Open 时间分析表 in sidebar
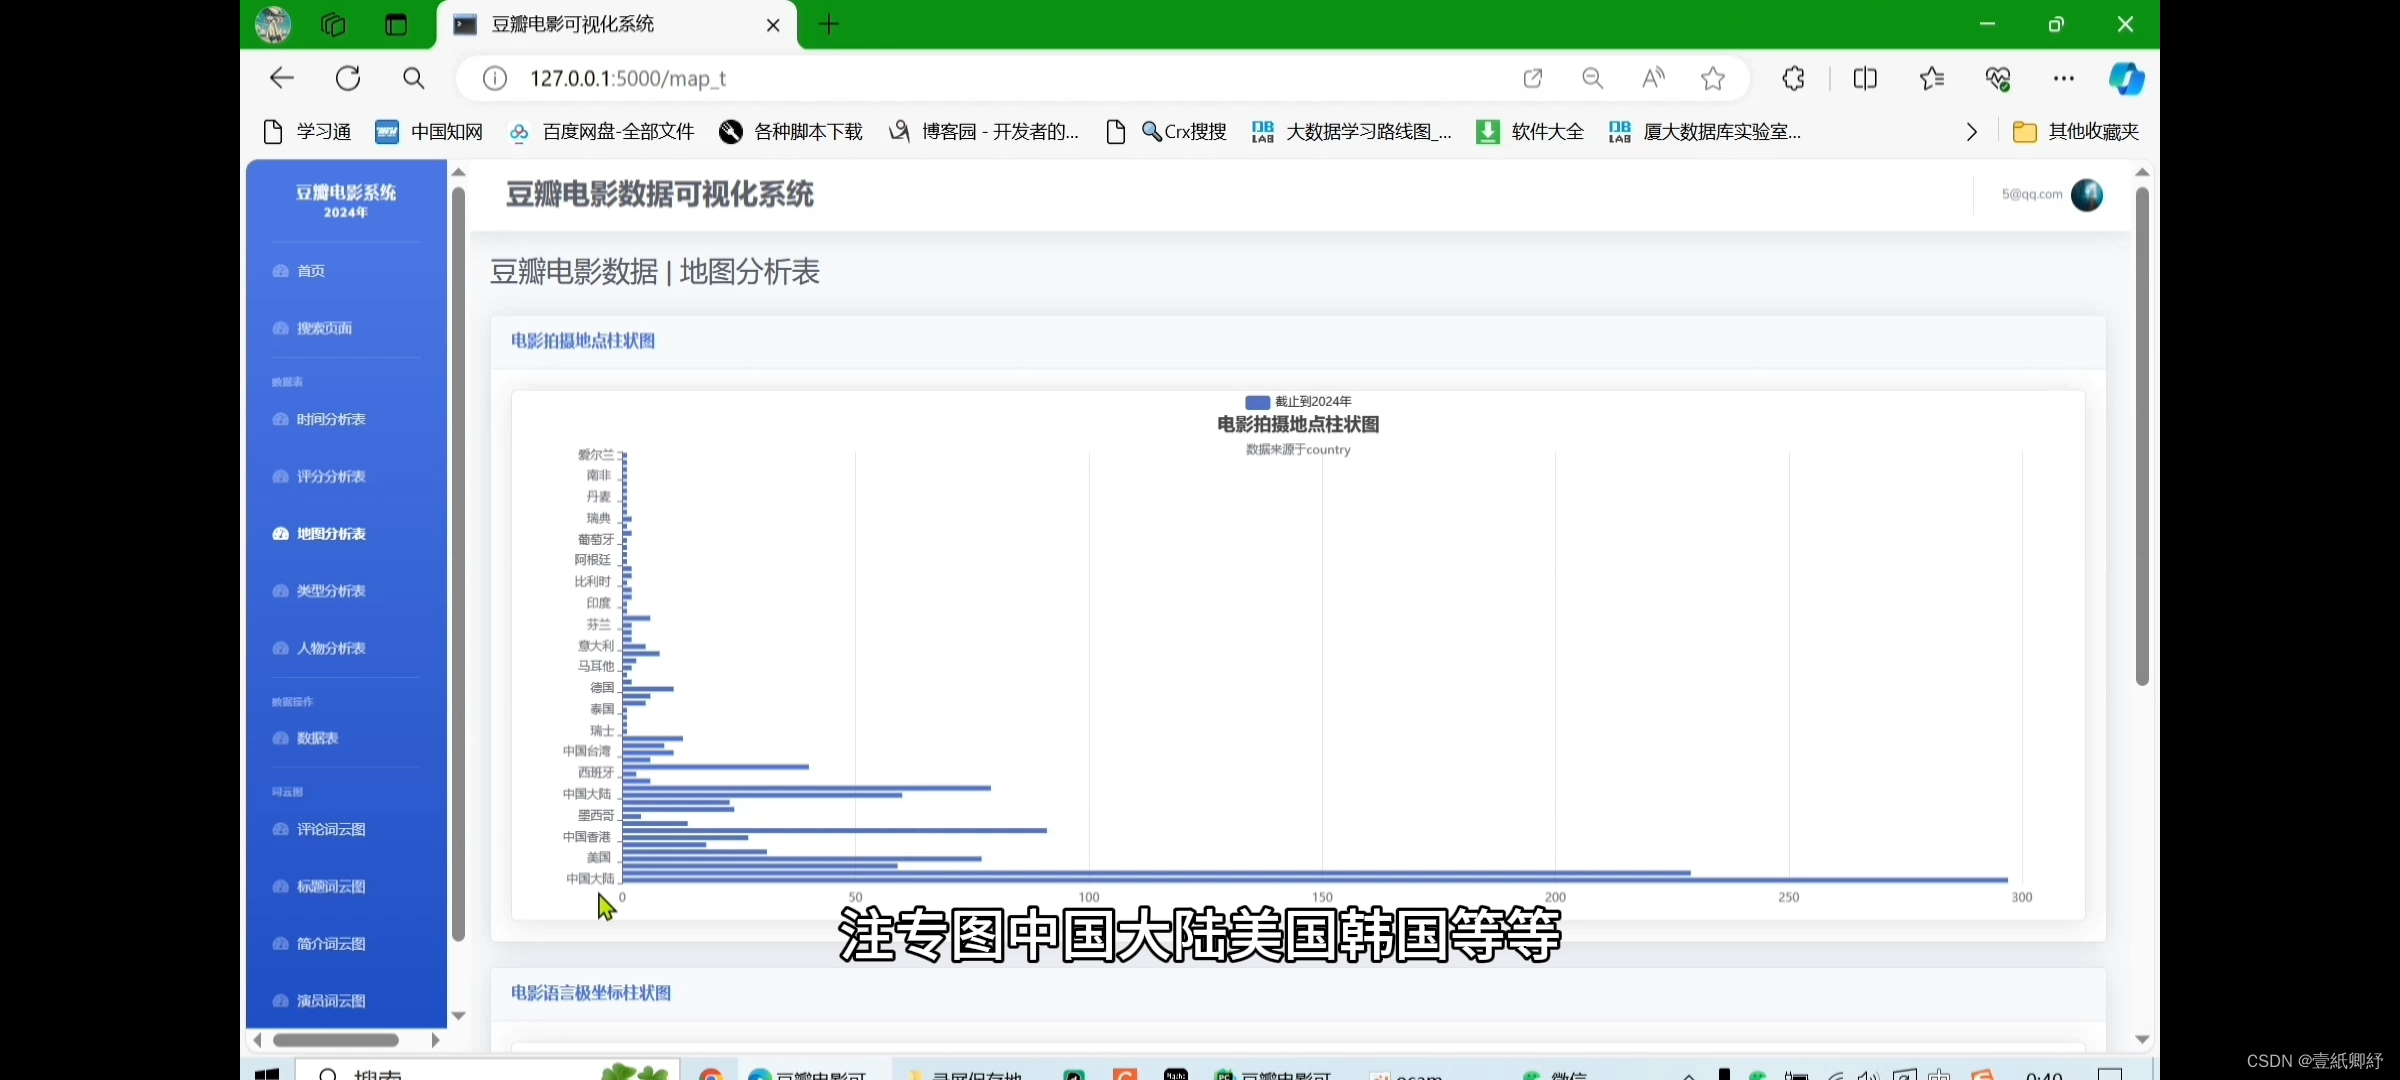Image resolution: width=2400 pixels, height=1080 pixels. [x=319, y=419]
